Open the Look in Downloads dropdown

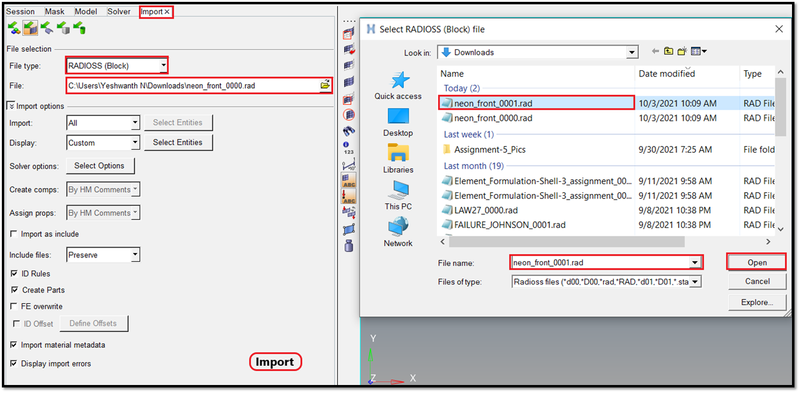pos(633,52)
